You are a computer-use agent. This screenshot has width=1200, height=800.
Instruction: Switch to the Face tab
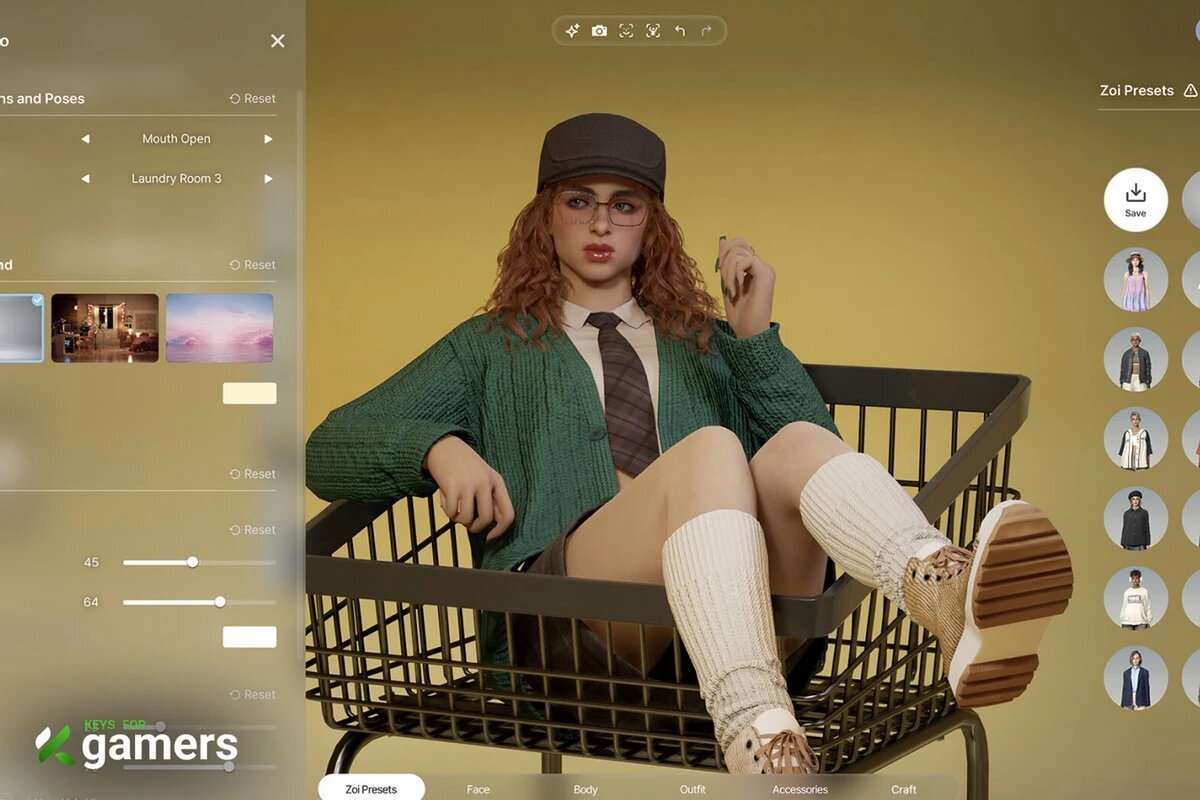(478, 789)
